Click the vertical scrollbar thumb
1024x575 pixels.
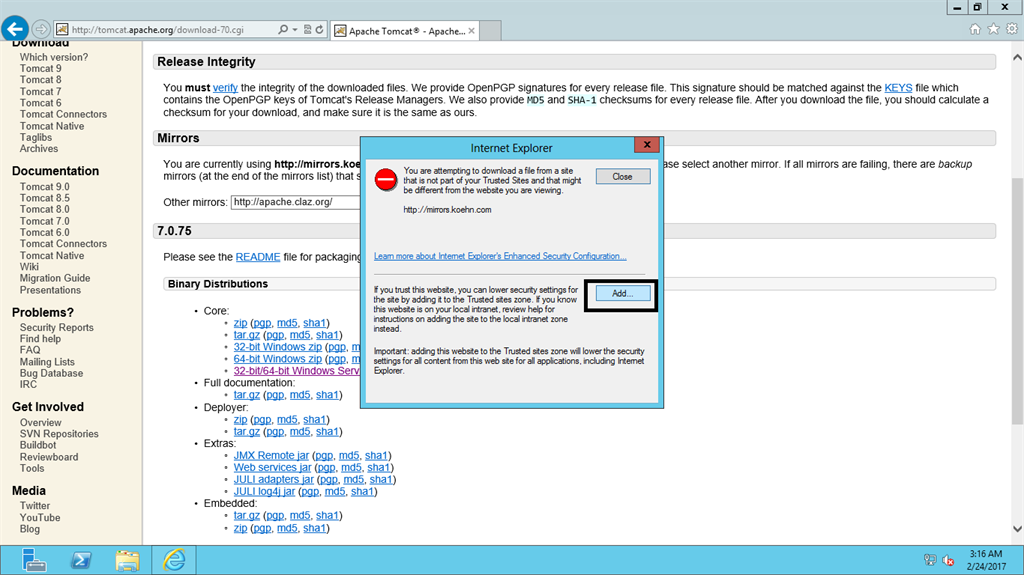1017,301
